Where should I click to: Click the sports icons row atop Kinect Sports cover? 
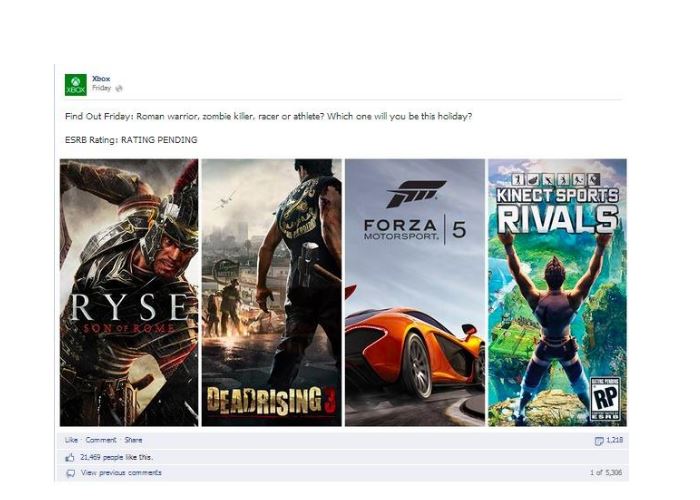[x=556, y=180]
